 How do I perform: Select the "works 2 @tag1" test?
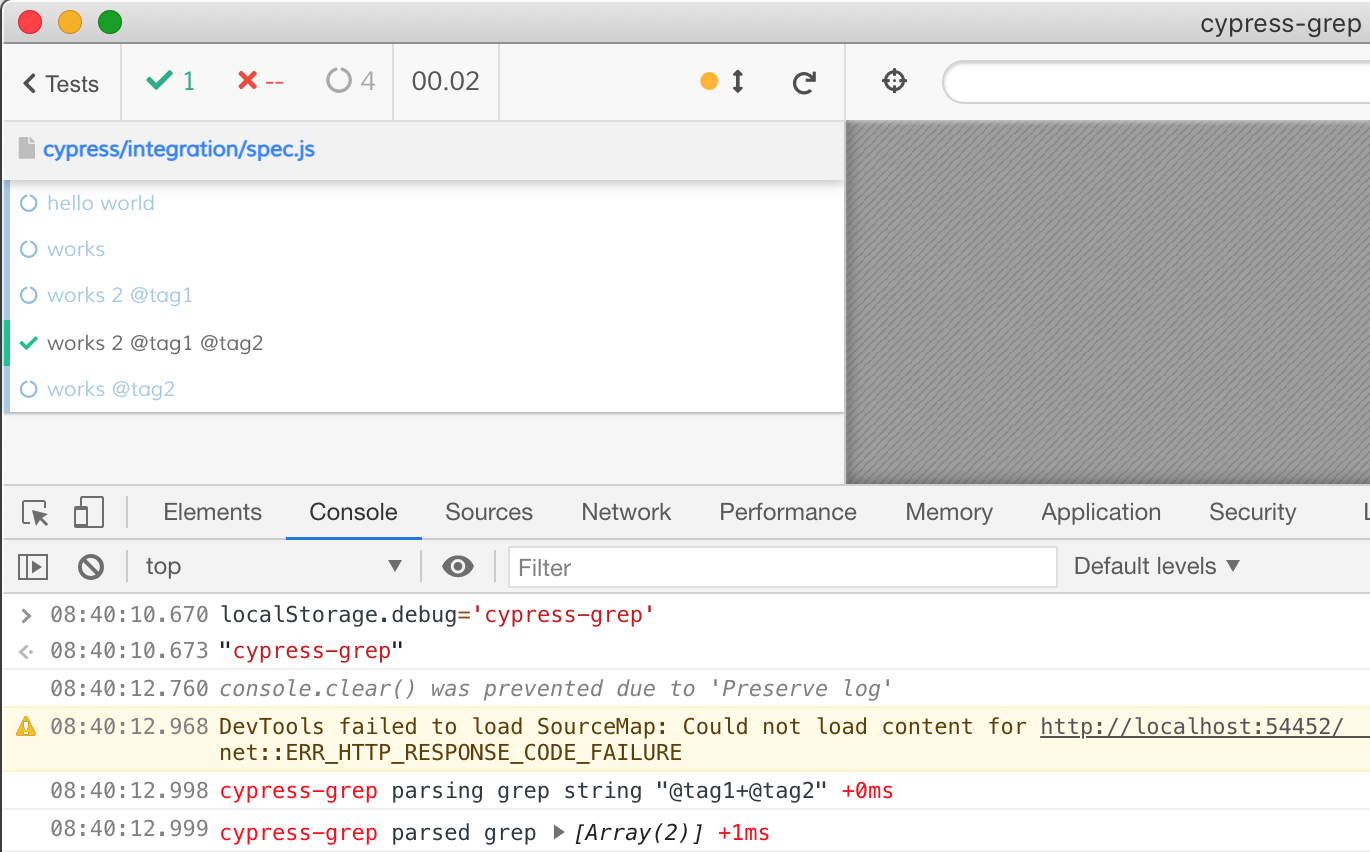(425, 295)
